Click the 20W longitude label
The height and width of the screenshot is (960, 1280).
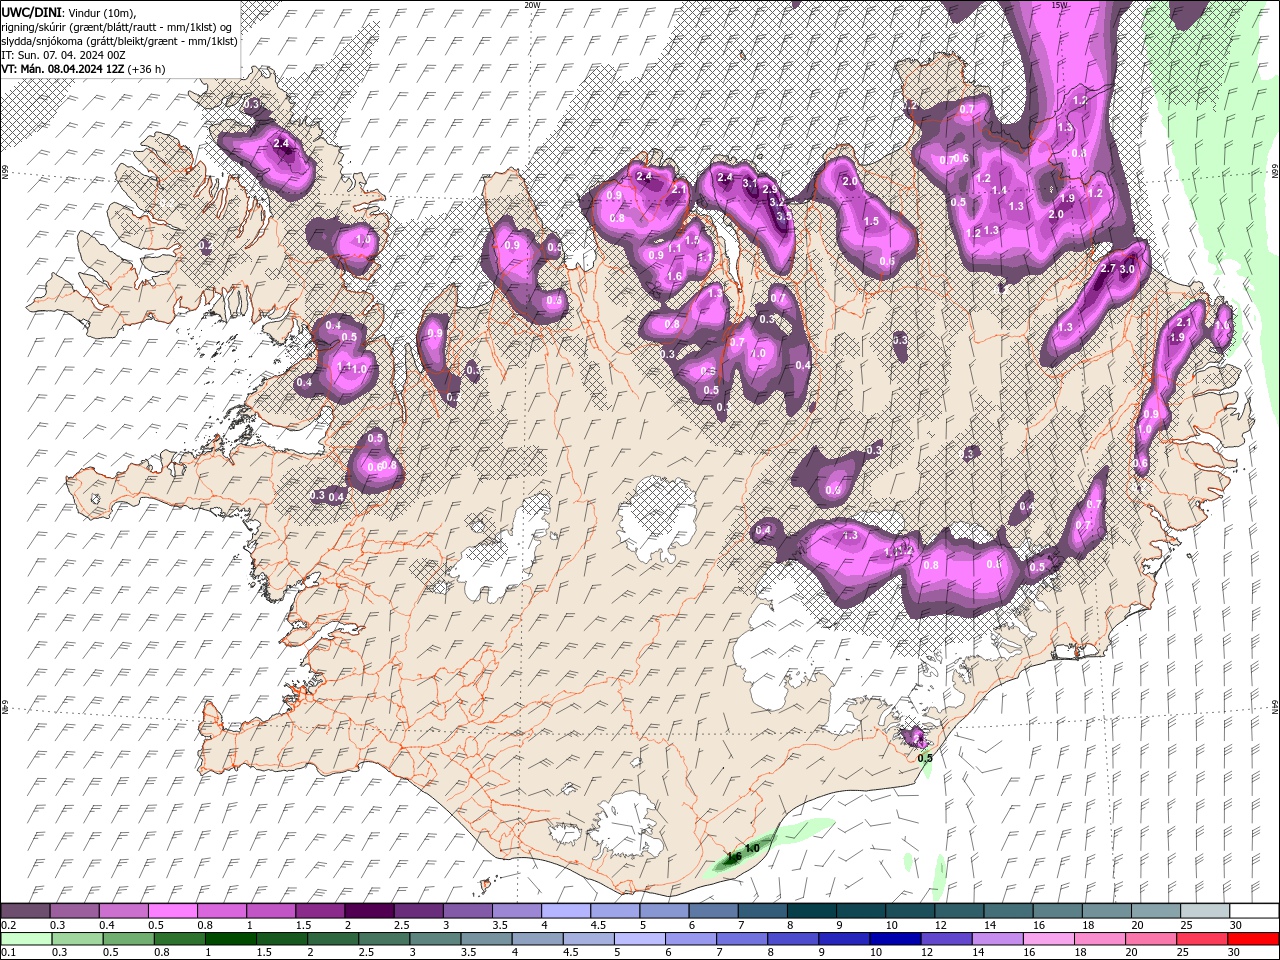click(x=532, y=5)
